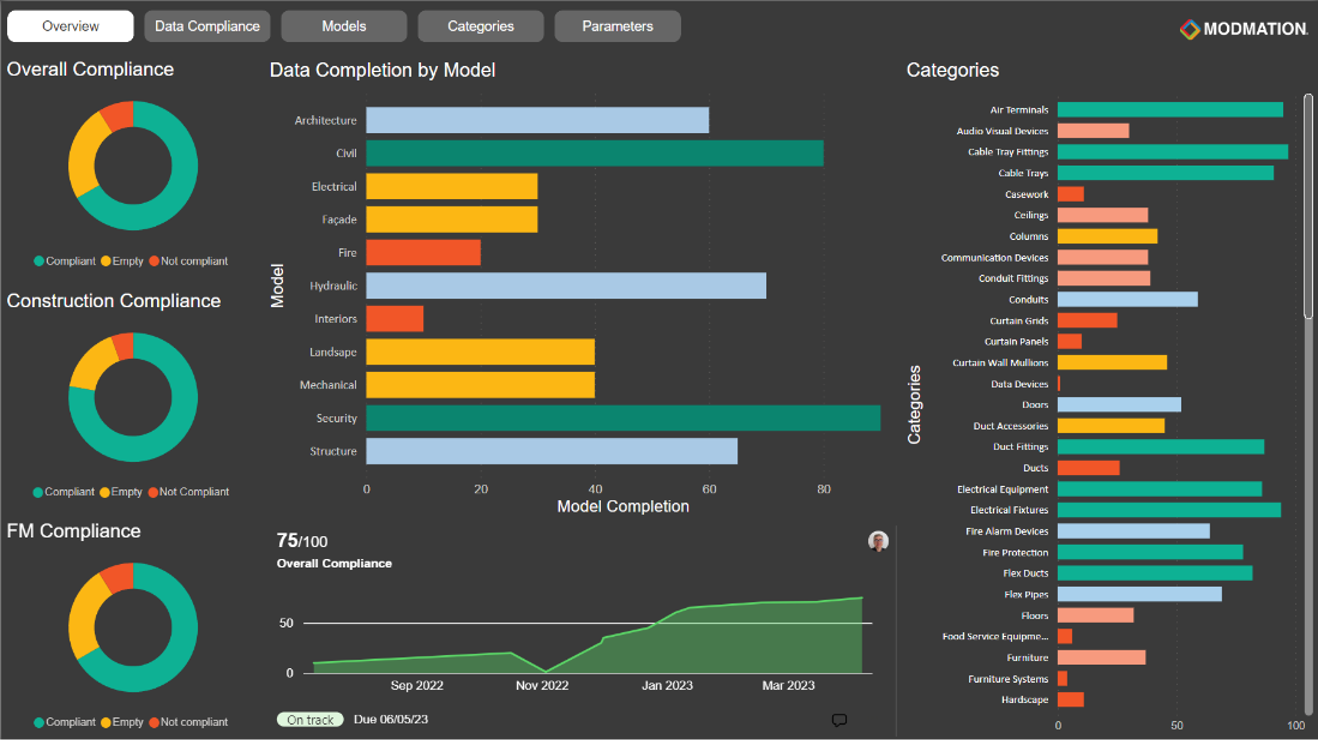
Task: Open the comment icon on compliance card
Action: tap(840, 720)
